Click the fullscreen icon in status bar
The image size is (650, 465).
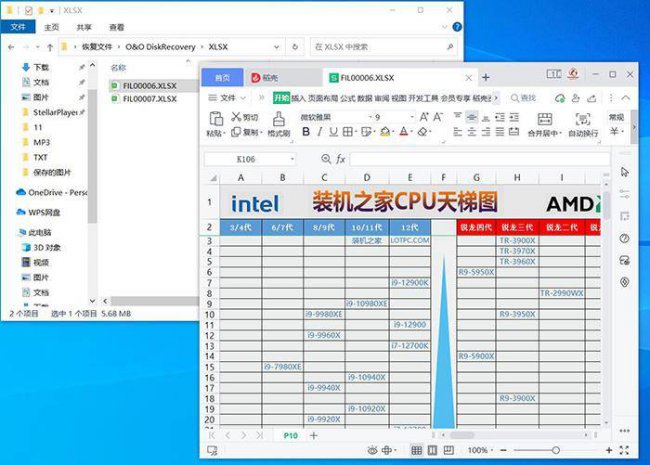click(624, 450)
